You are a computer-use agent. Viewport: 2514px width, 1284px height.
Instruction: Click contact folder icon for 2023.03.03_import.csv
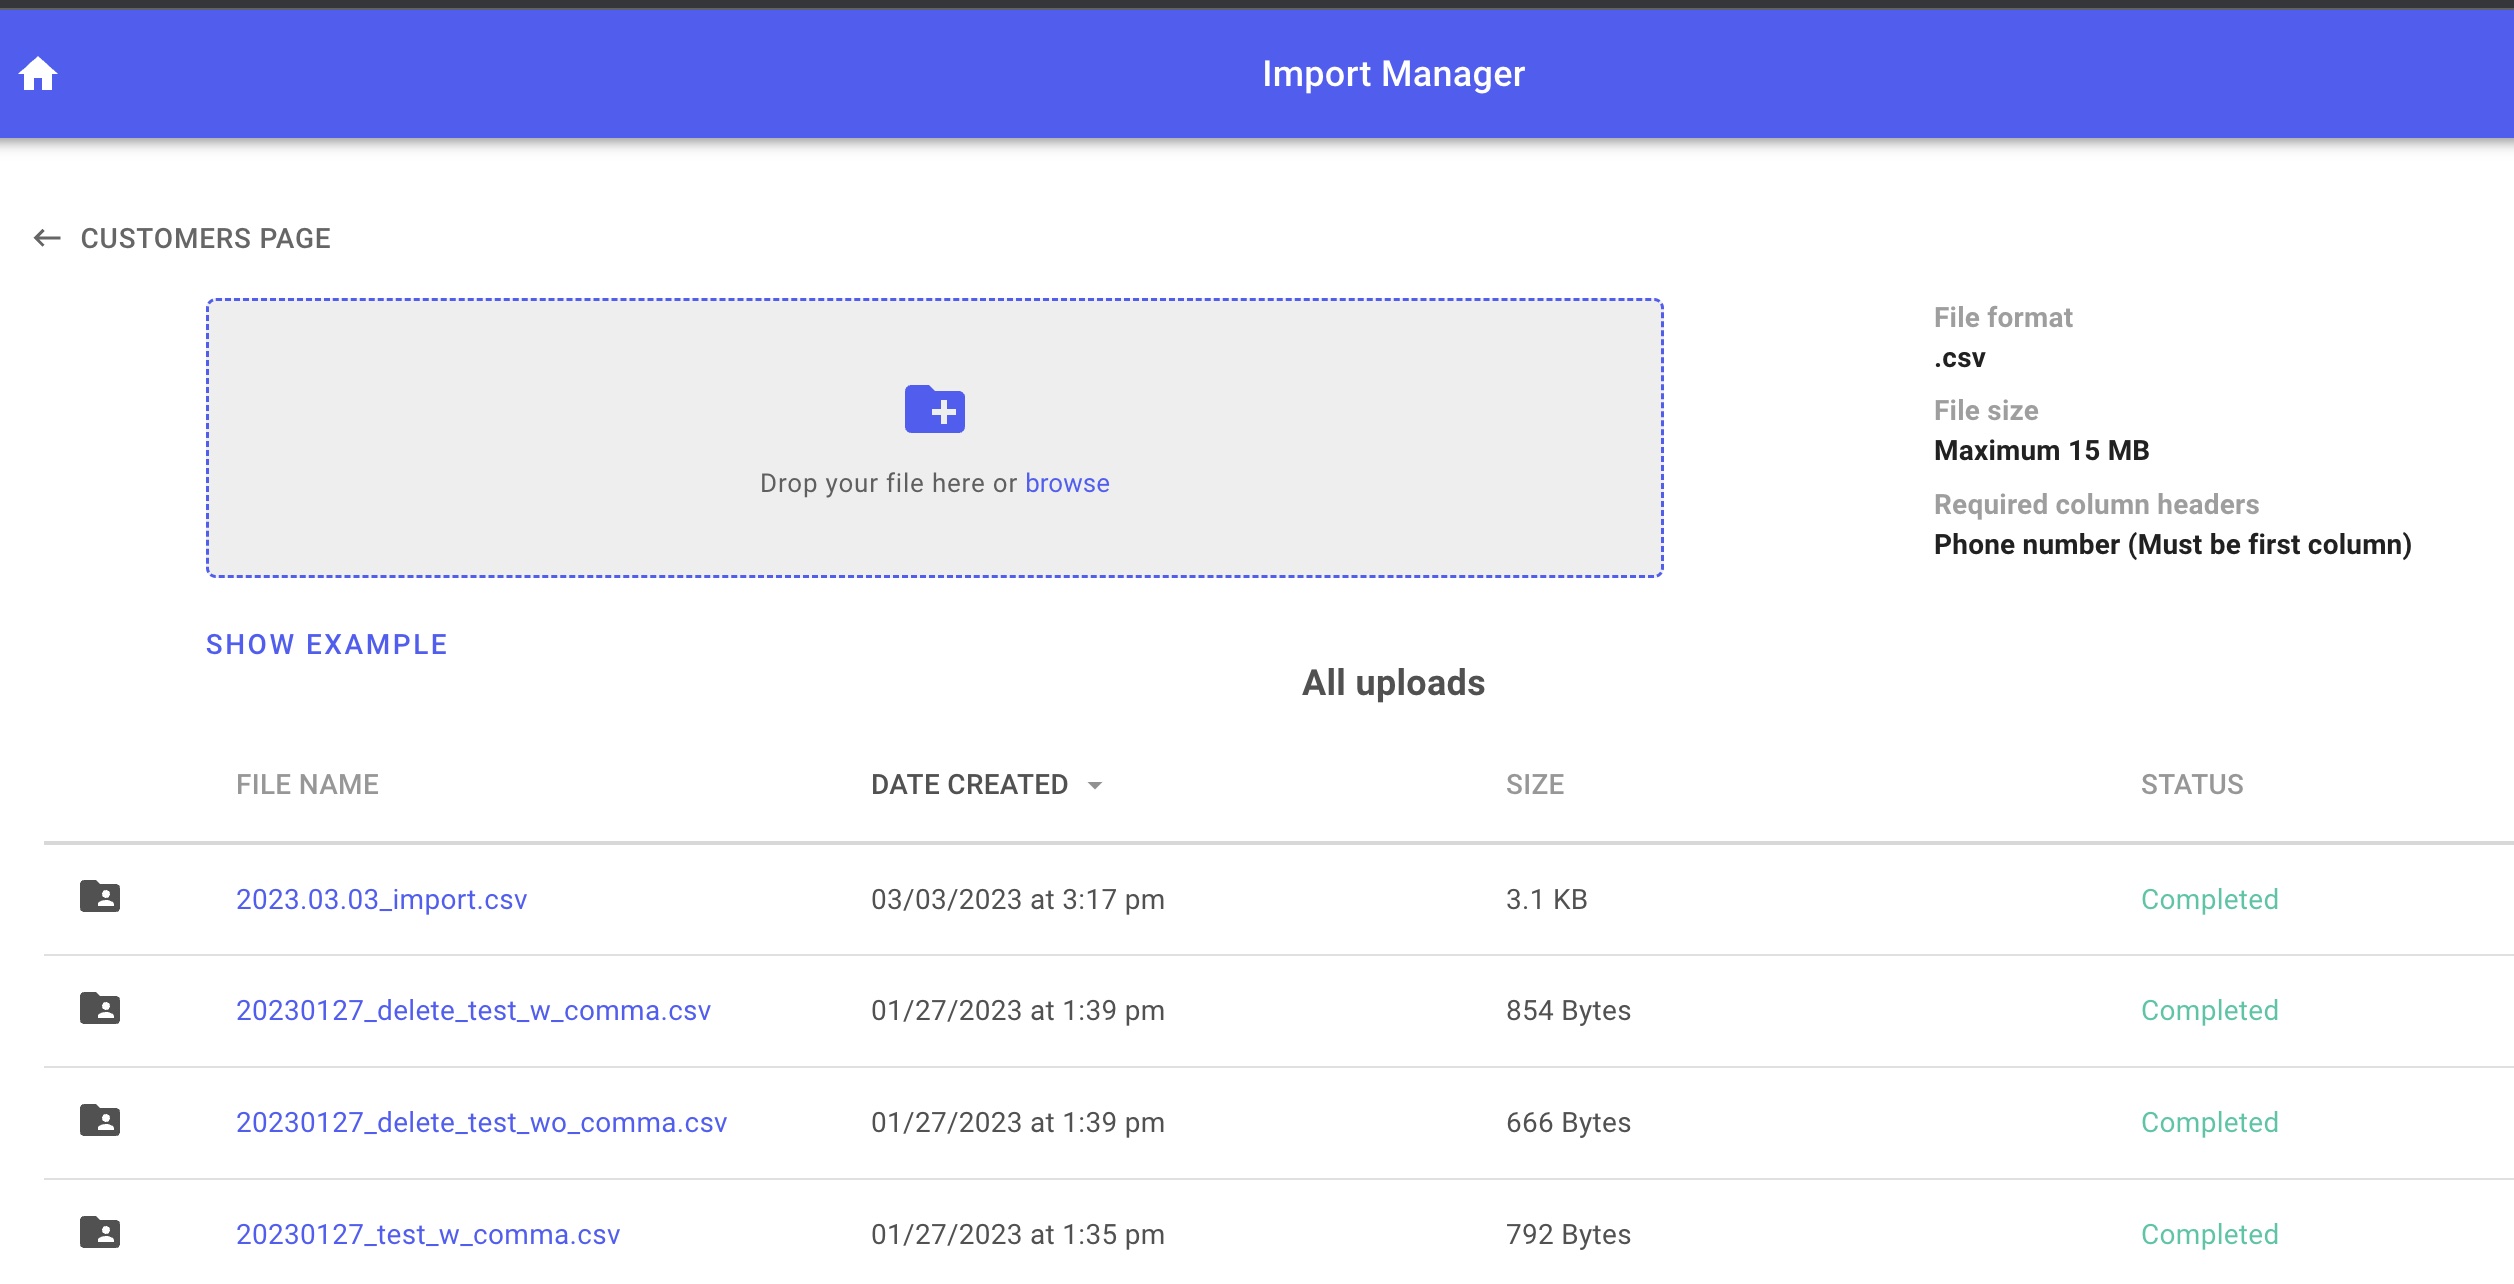click(x=100, y=897)
